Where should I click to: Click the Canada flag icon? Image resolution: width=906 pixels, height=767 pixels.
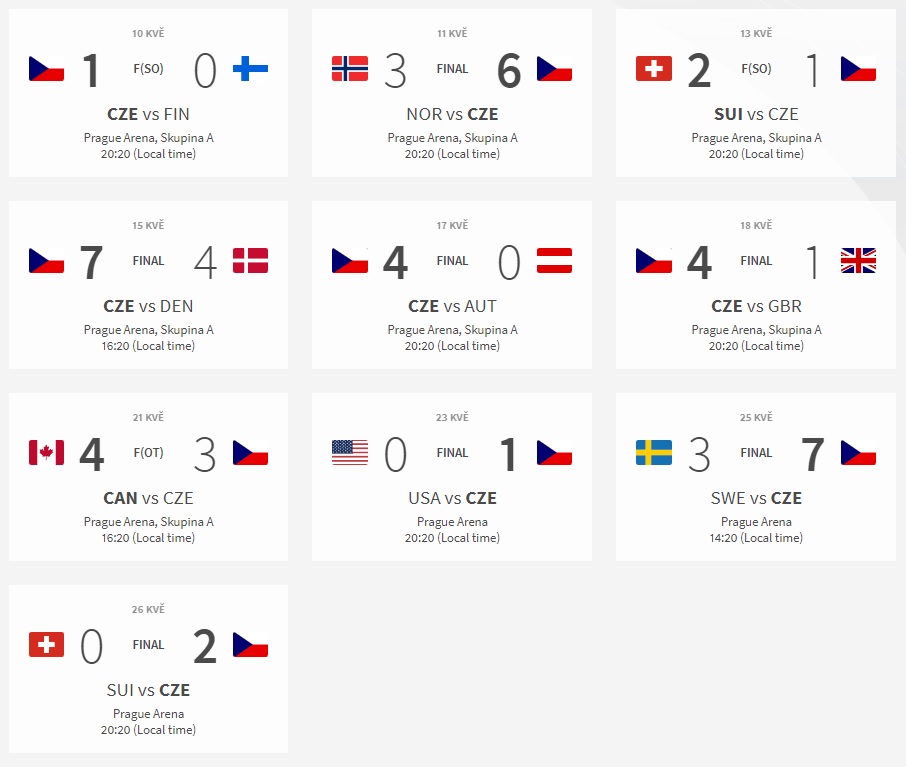[46, 453]
